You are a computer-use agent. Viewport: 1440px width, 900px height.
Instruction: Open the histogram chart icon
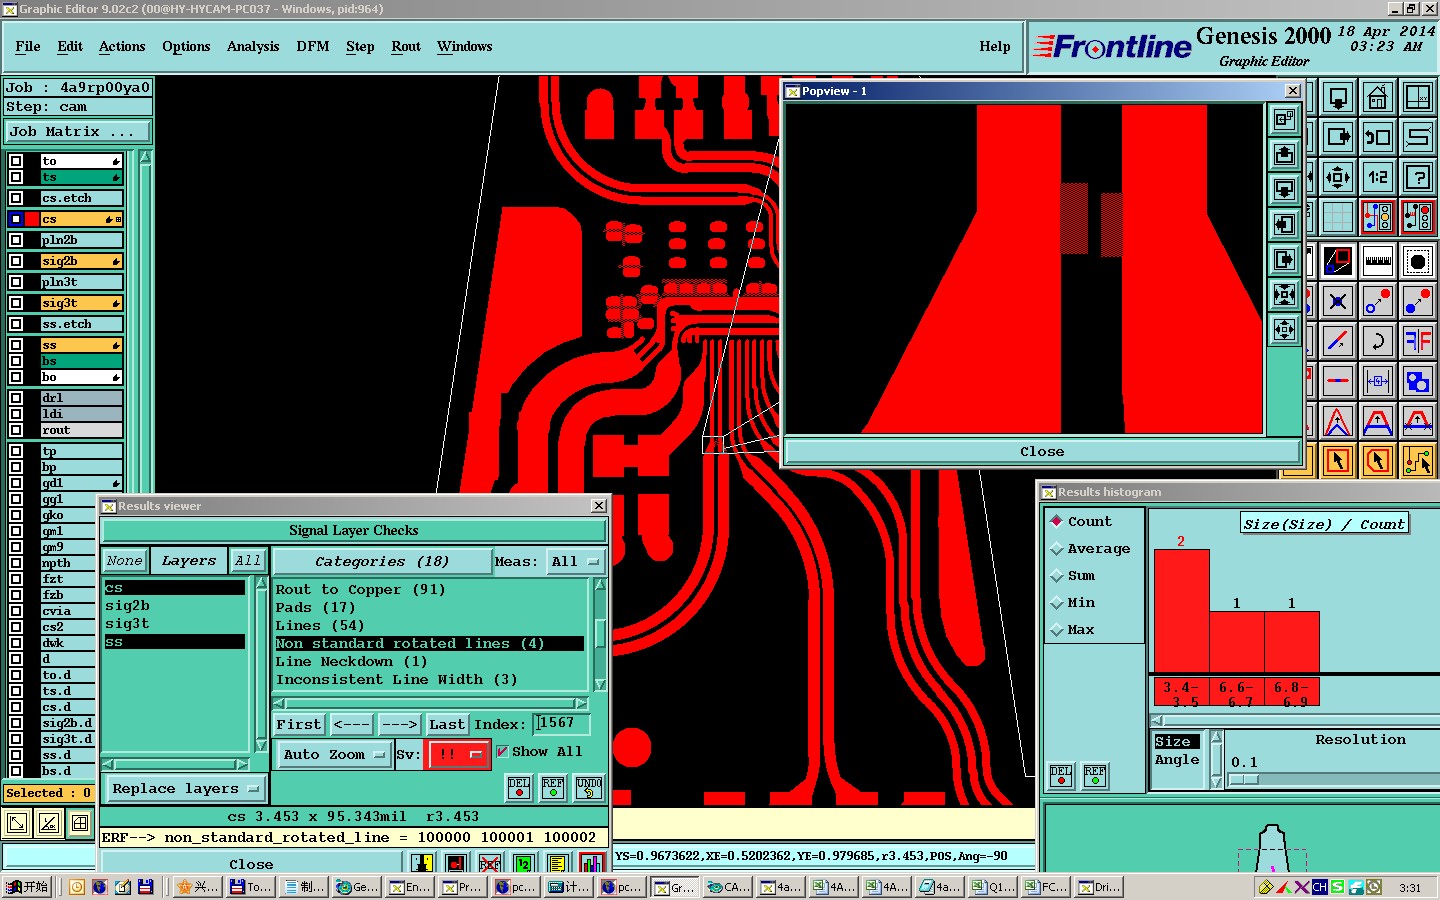pyautogui.click(x=592, y=863)
